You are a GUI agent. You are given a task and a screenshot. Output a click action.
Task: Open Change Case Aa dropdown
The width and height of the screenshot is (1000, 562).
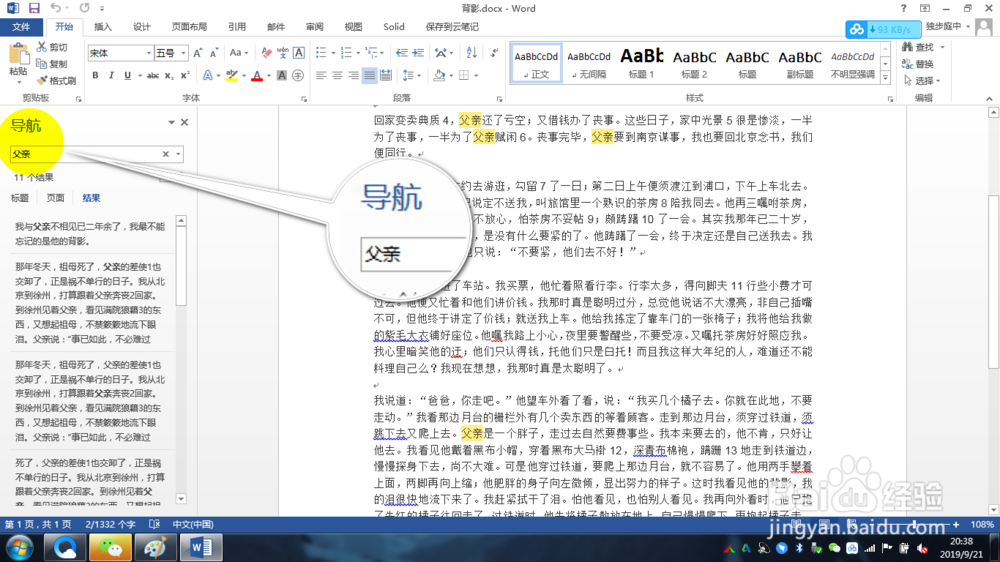[239, 53]
